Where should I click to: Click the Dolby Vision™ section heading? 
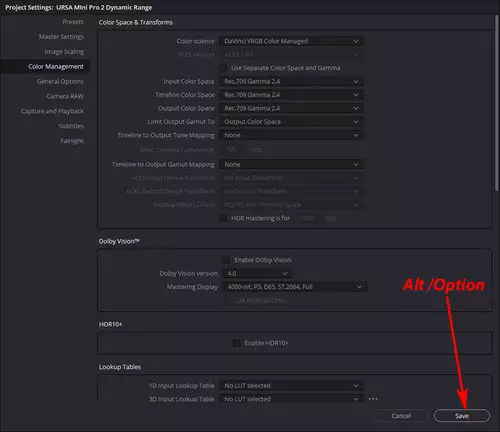119,241
